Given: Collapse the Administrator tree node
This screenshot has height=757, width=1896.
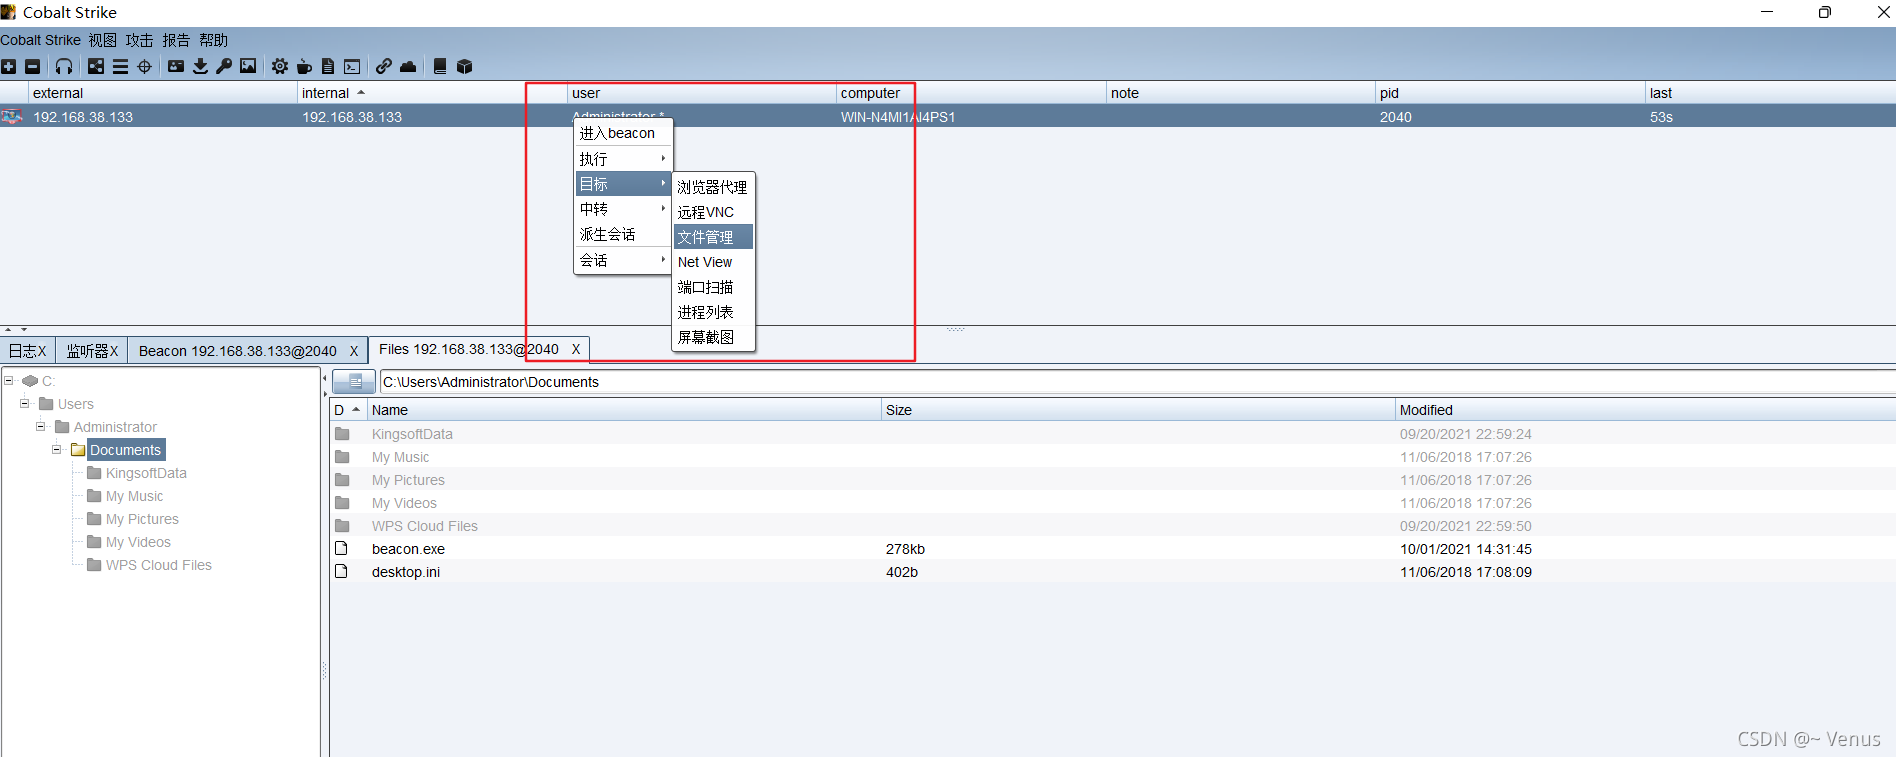Looking at the screenshot, I should (41, 426).
